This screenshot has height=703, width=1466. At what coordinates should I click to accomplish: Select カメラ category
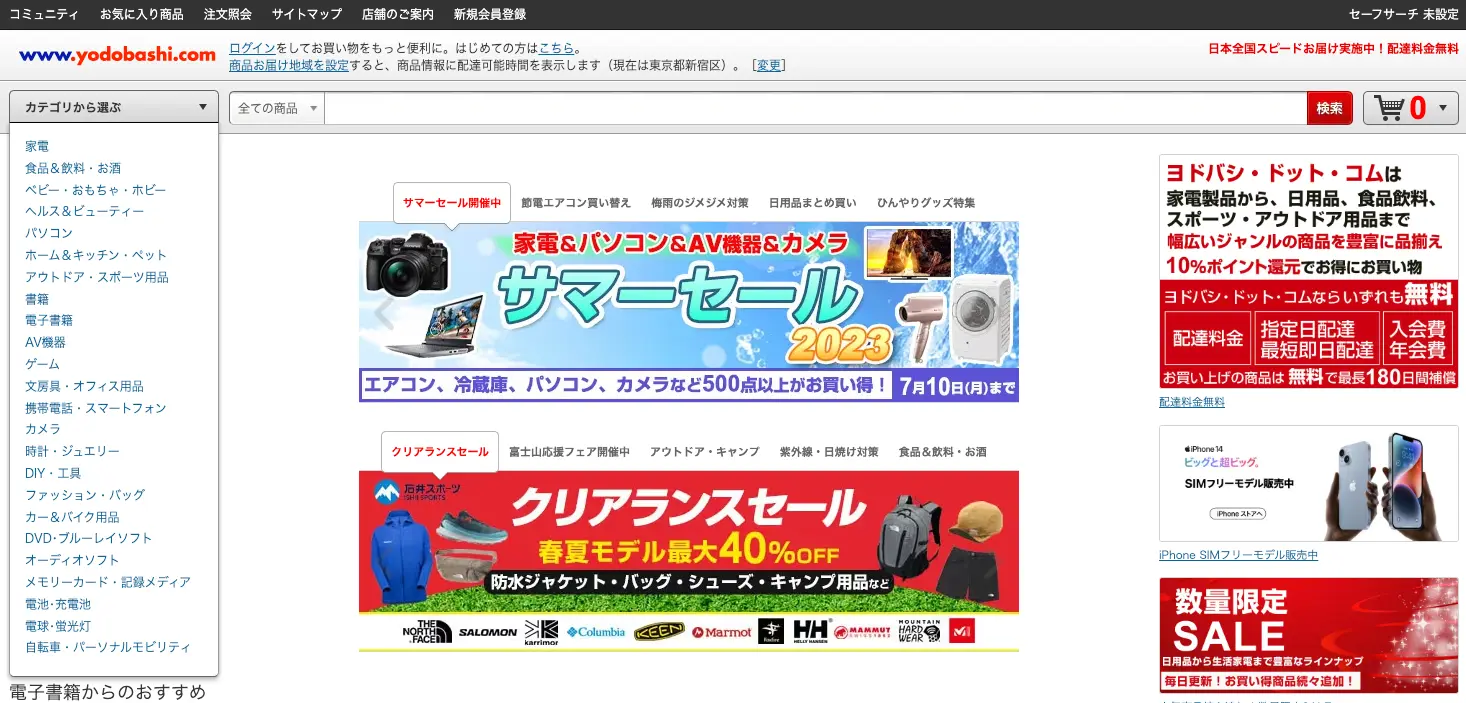click(43, 429)
